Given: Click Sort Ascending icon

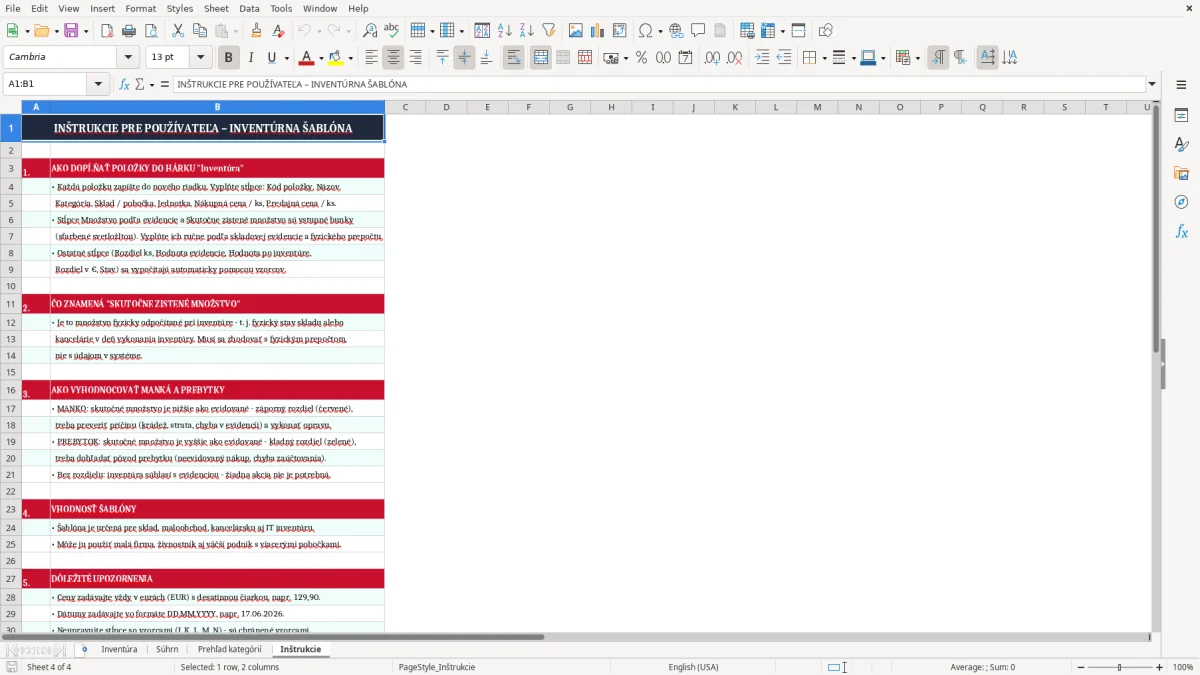Looking at the screenshot, I should click(x=505, y=31).
